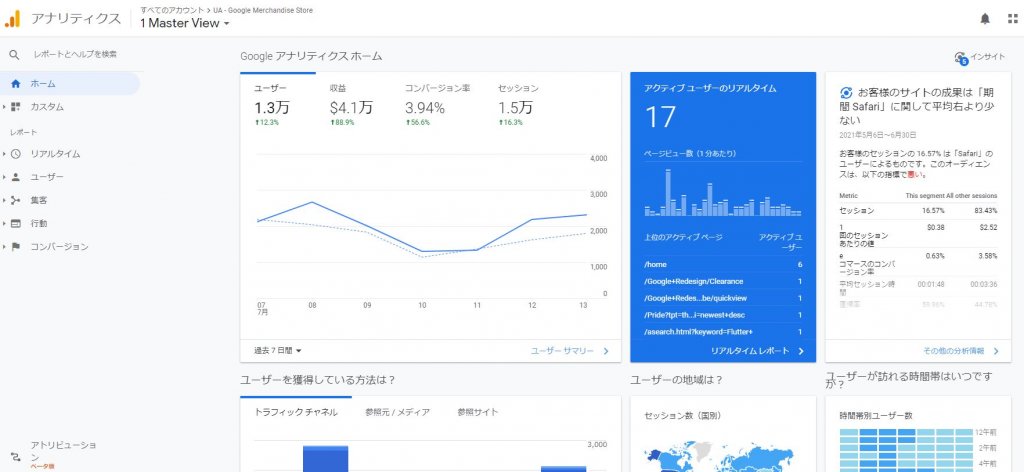Switch to 参照元 / メディア tab
1024x472 pixels.
(x=398, y=412)
